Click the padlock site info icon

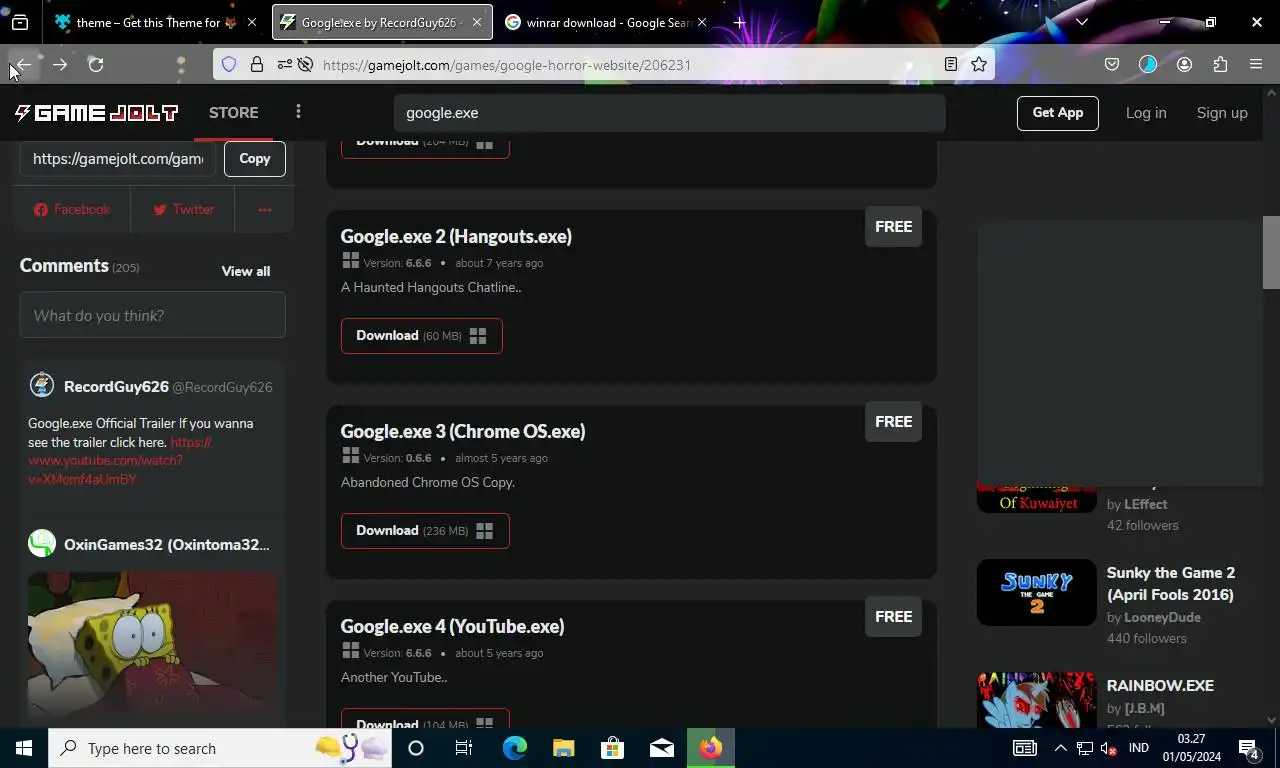[257, 64]
